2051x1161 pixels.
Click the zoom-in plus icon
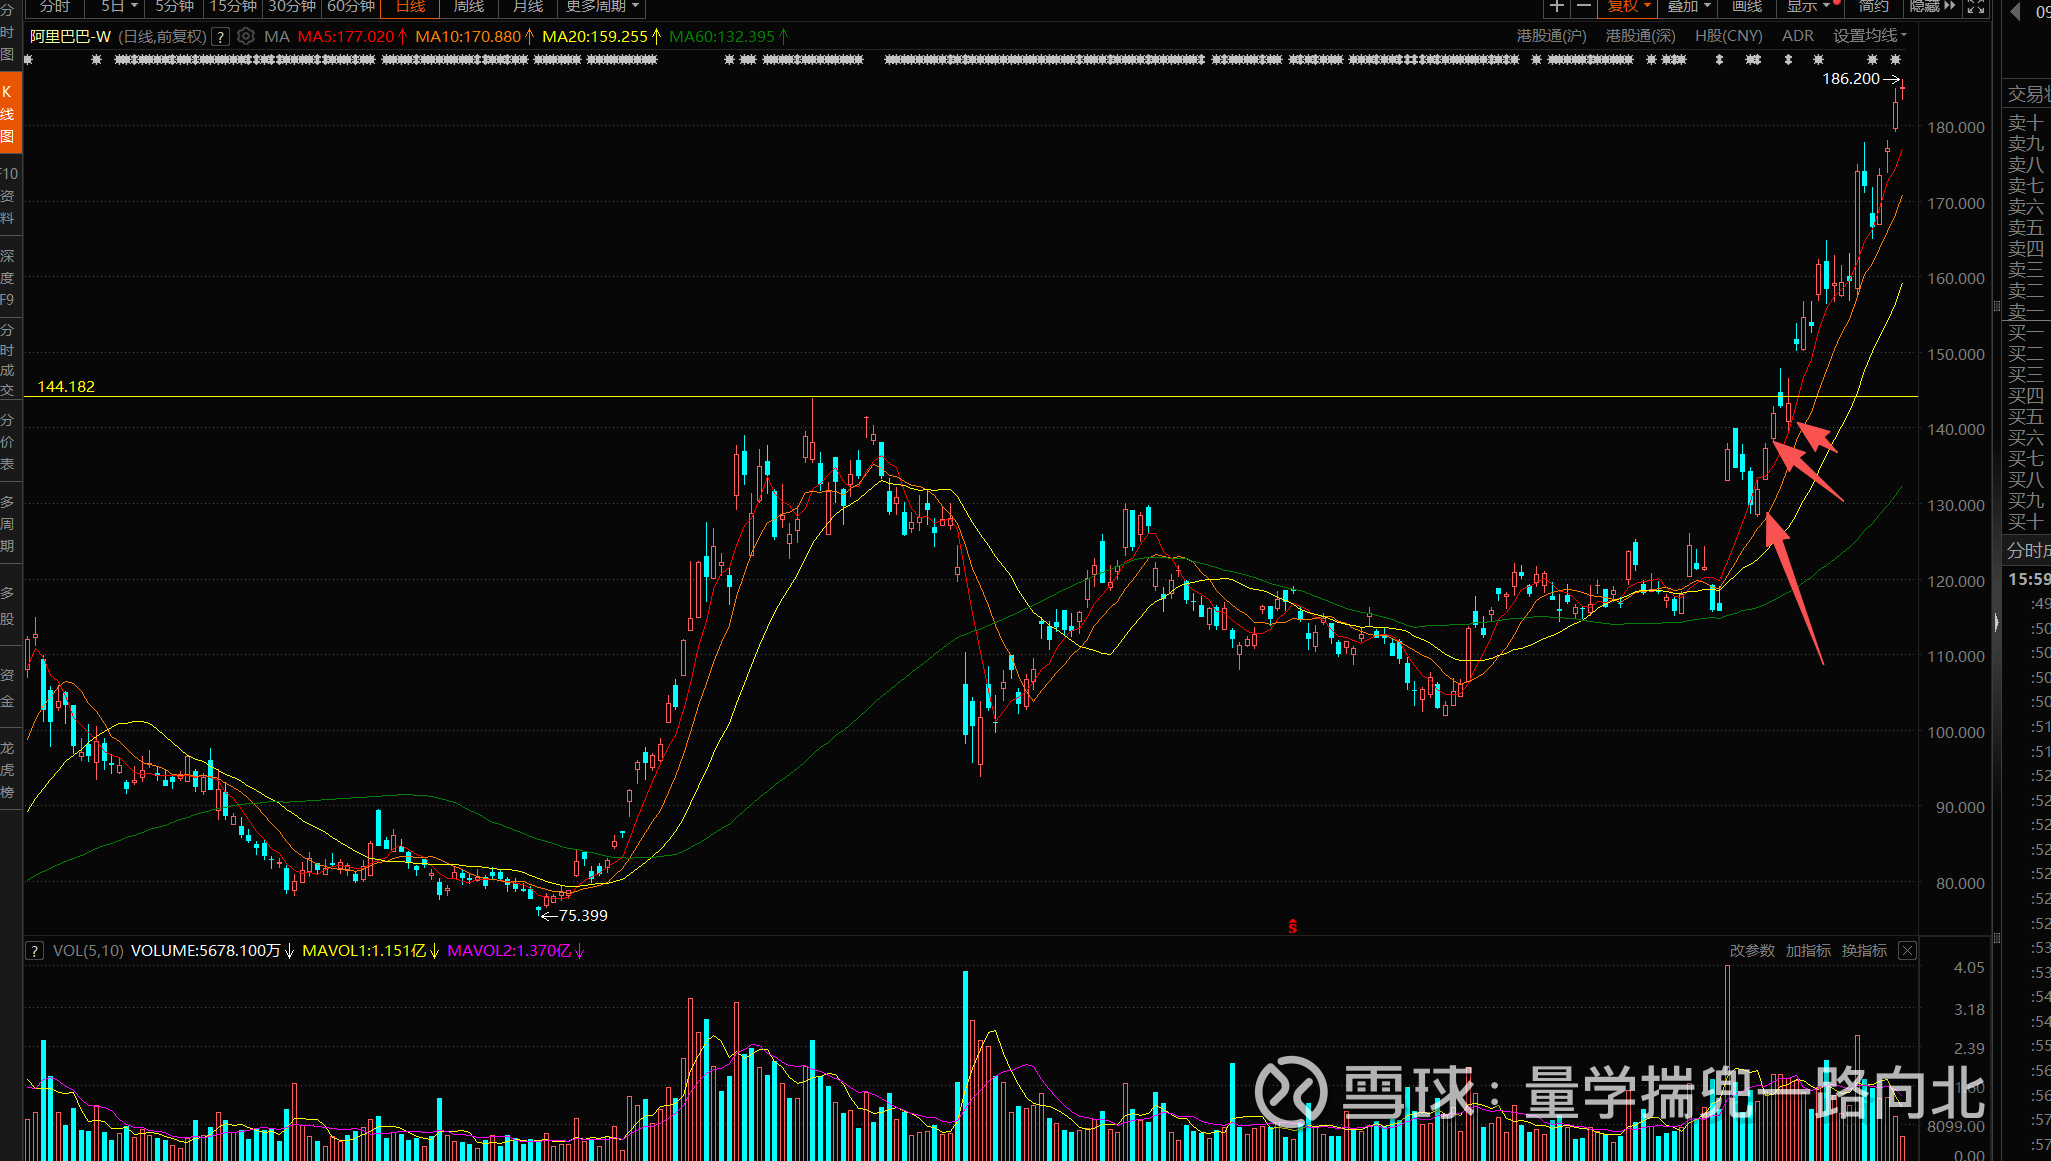click(x=1557, y=7)
